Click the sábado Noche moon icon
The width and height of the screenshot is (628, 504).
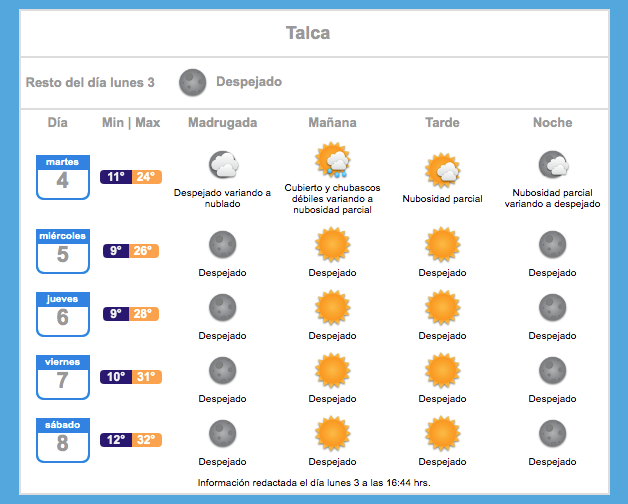[553, 433]
